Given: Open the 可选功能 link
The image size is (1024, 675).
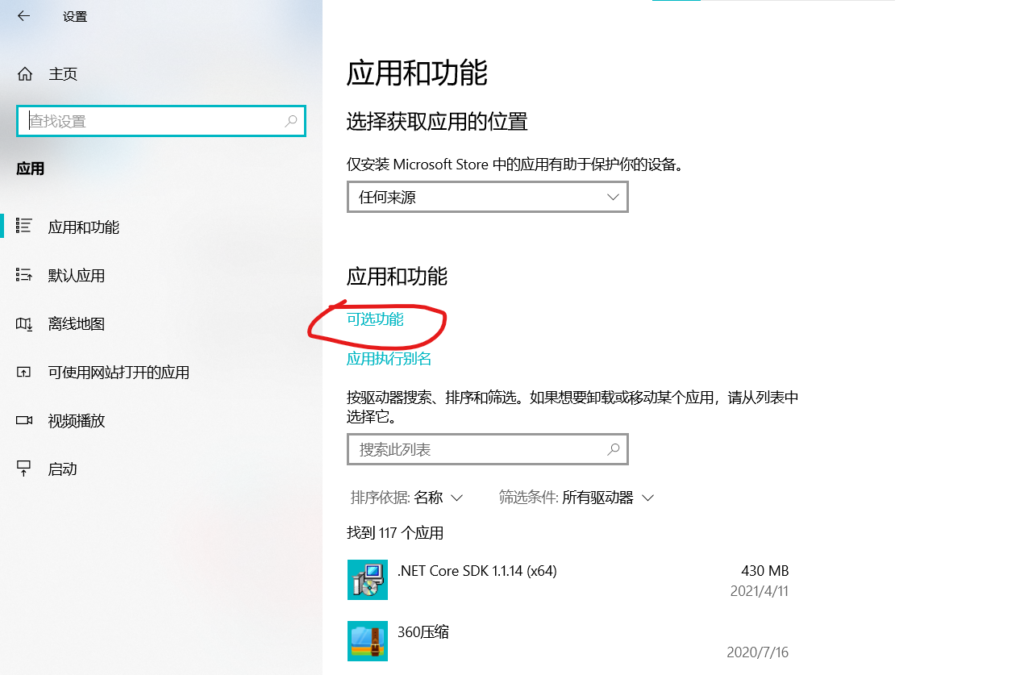Looking at the screenshot, I should [375, 319].
